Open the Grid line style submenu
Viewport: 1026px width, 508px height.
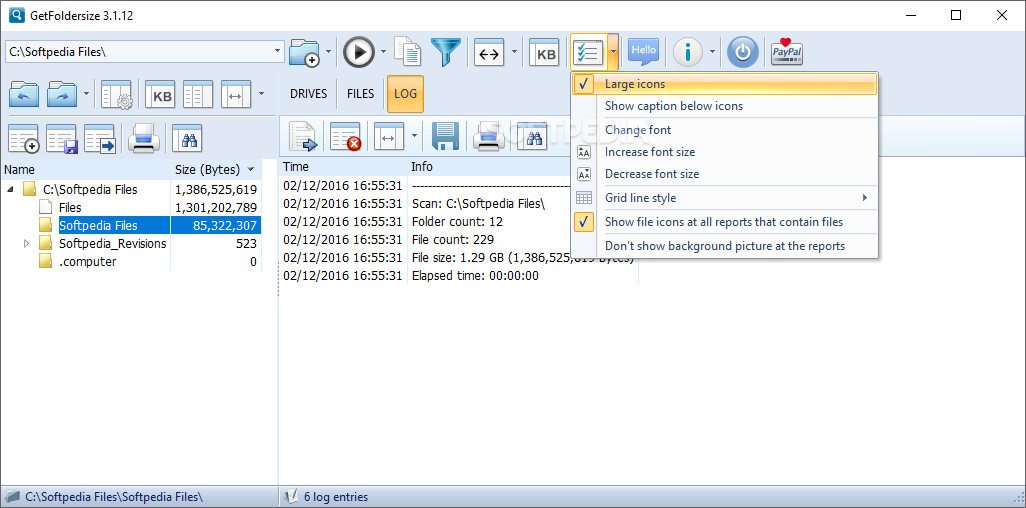(724, 198)
